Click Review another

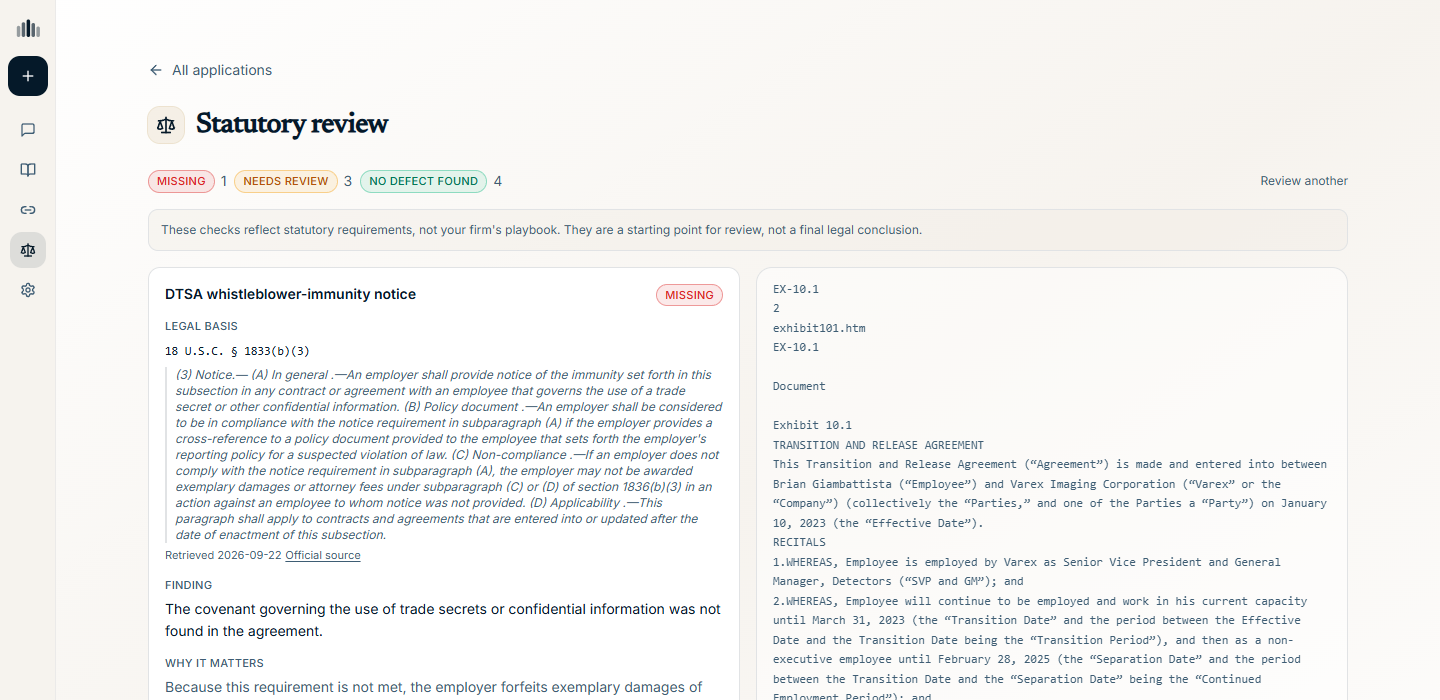pos(1304,181)
